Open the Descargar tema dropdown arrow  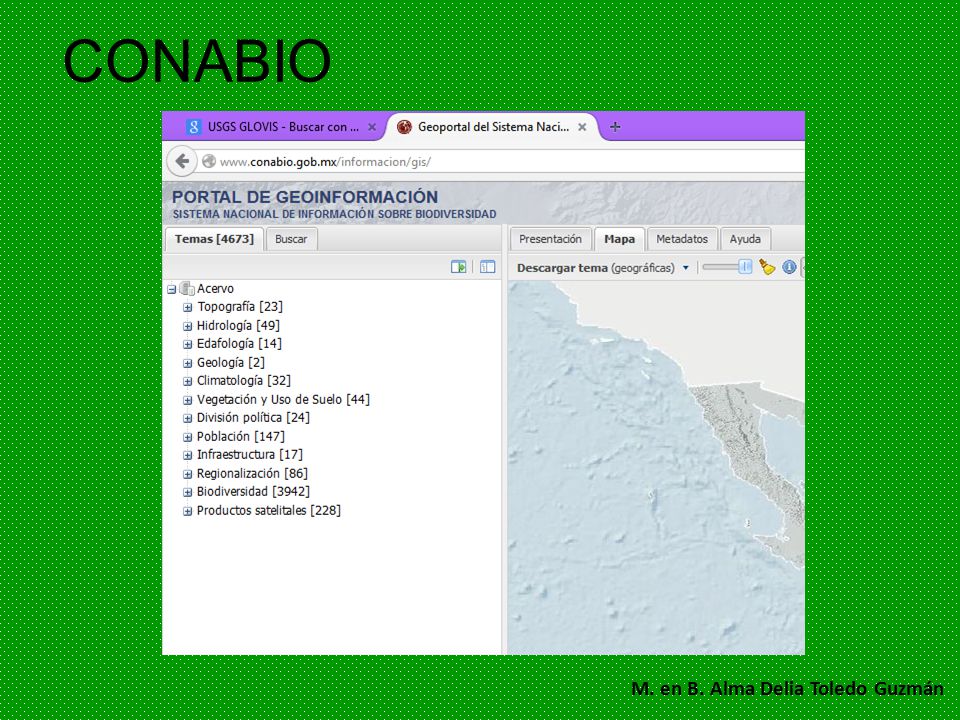[x=686, y=268]
